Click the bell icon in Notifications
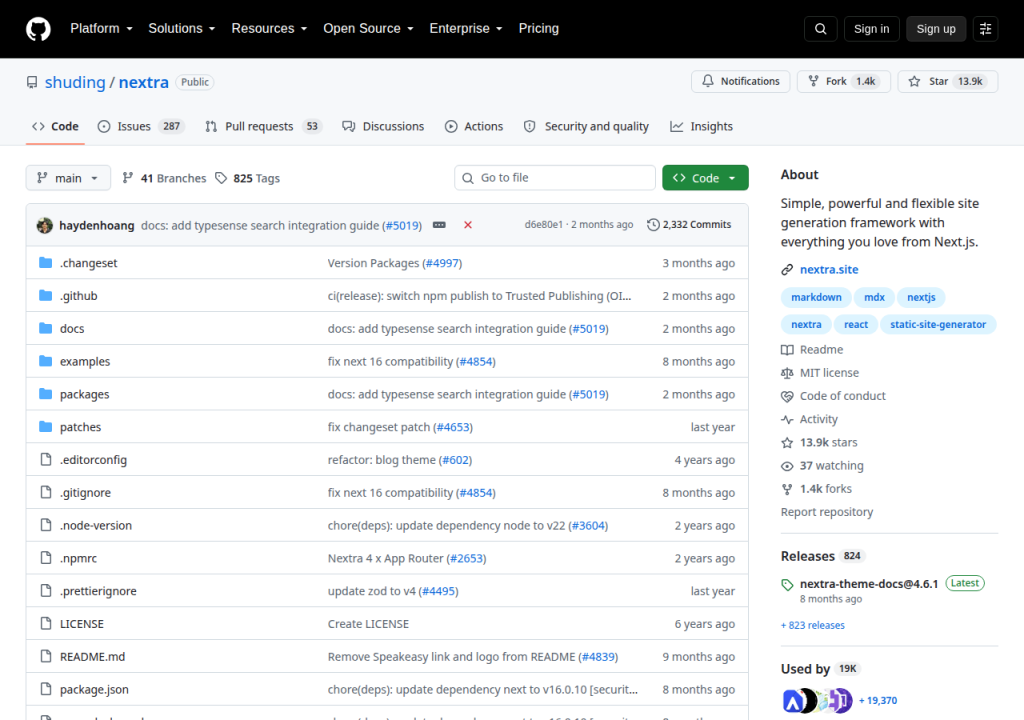The width and height of the screenshot is (1024, 720). [x=708, y=81]
